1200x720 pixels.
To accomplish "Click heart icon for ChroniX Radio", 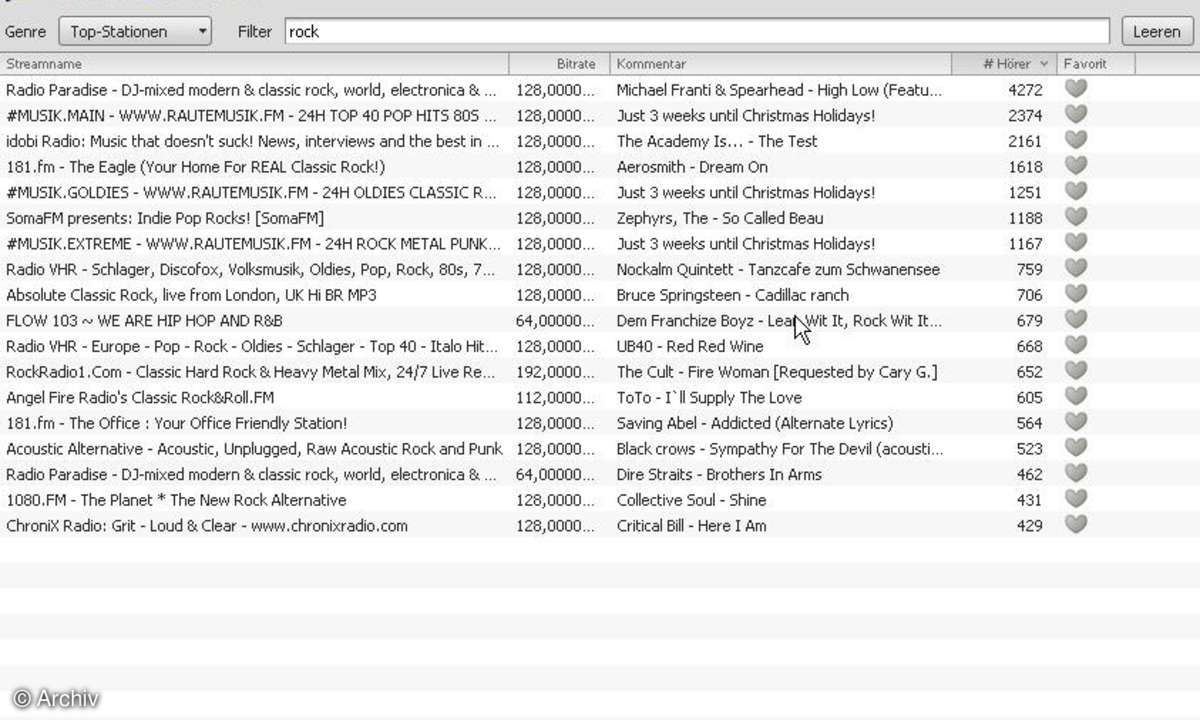I will click(1075, 525).
